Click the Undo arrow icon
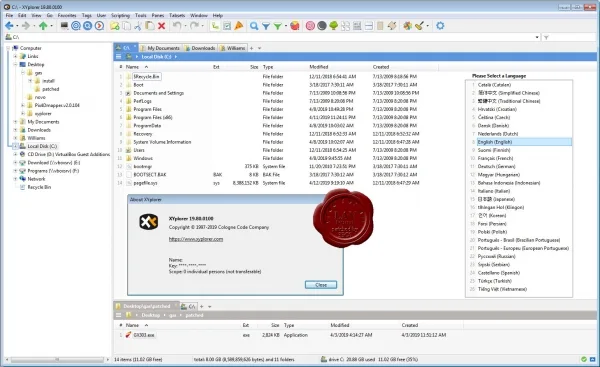Screen dimensions: 600x367 (177, 26)
